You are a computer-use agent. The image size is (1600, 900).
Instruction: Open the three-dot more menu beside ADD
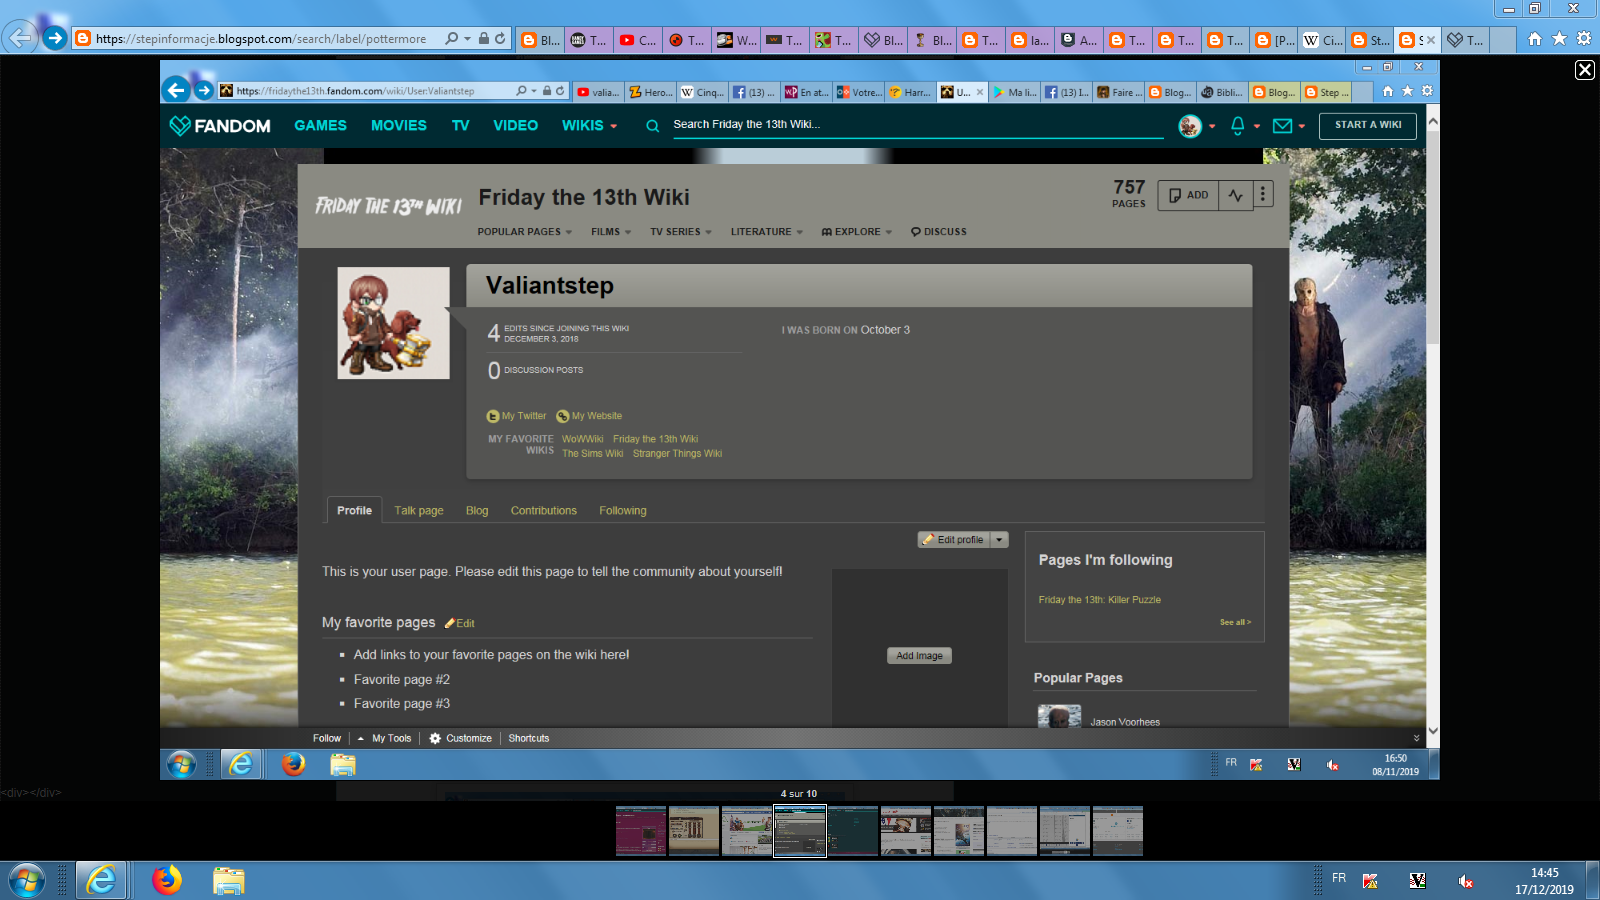coord(1263,195)
